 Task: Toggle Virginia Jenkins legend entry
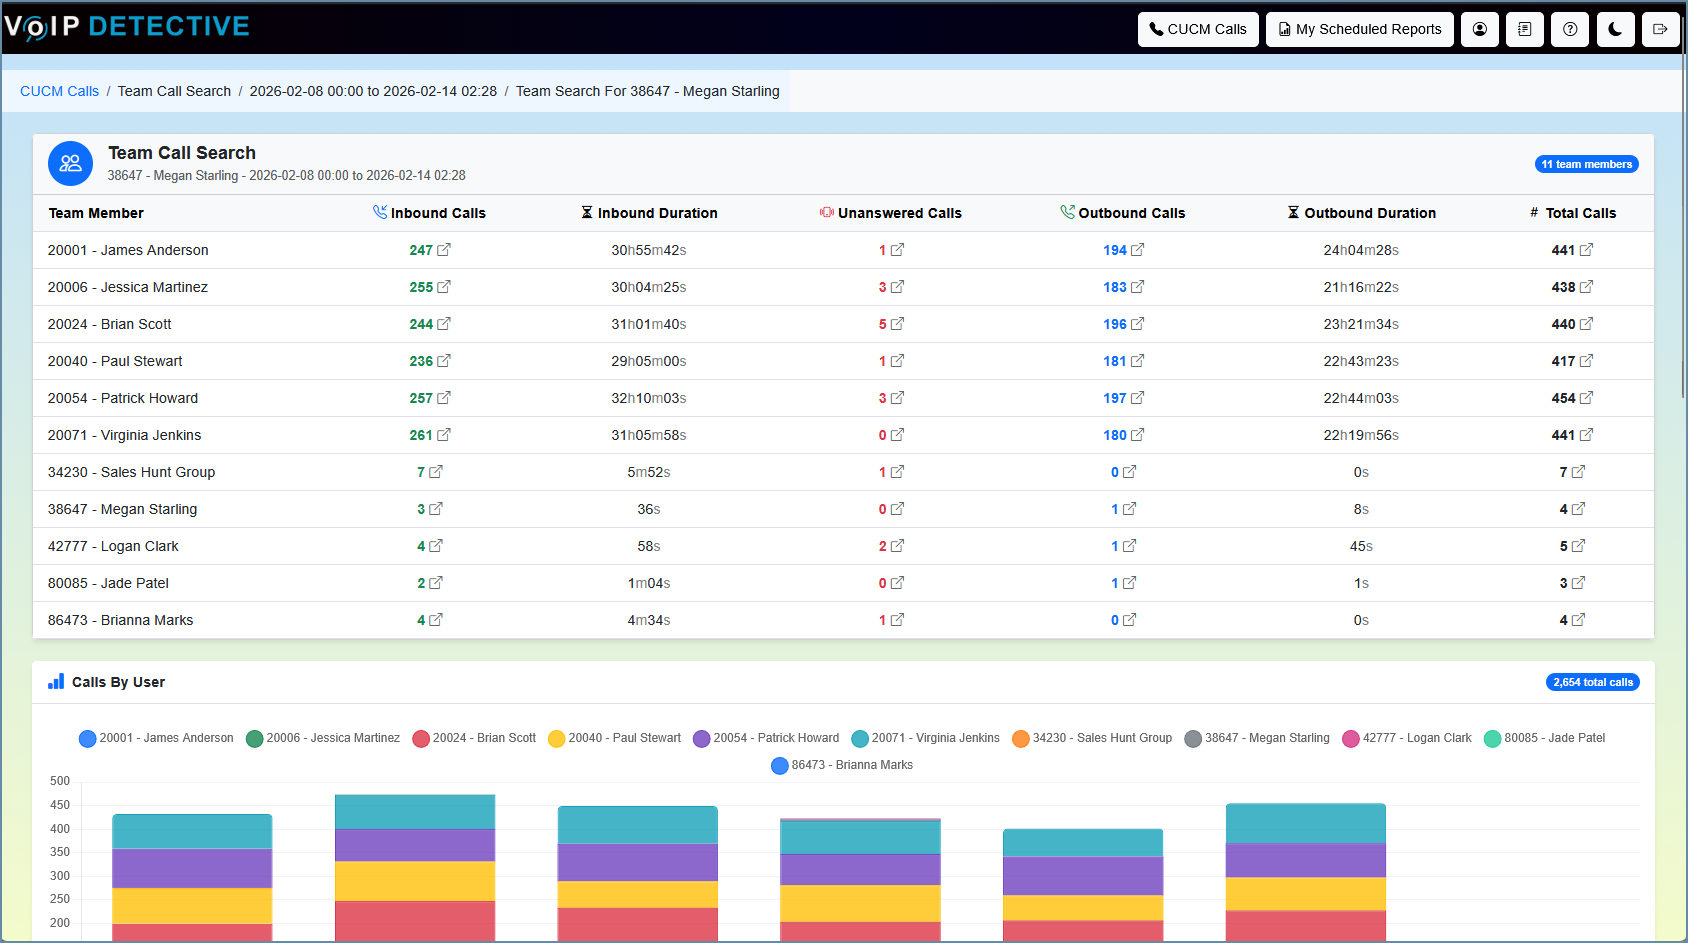point(925,738)
